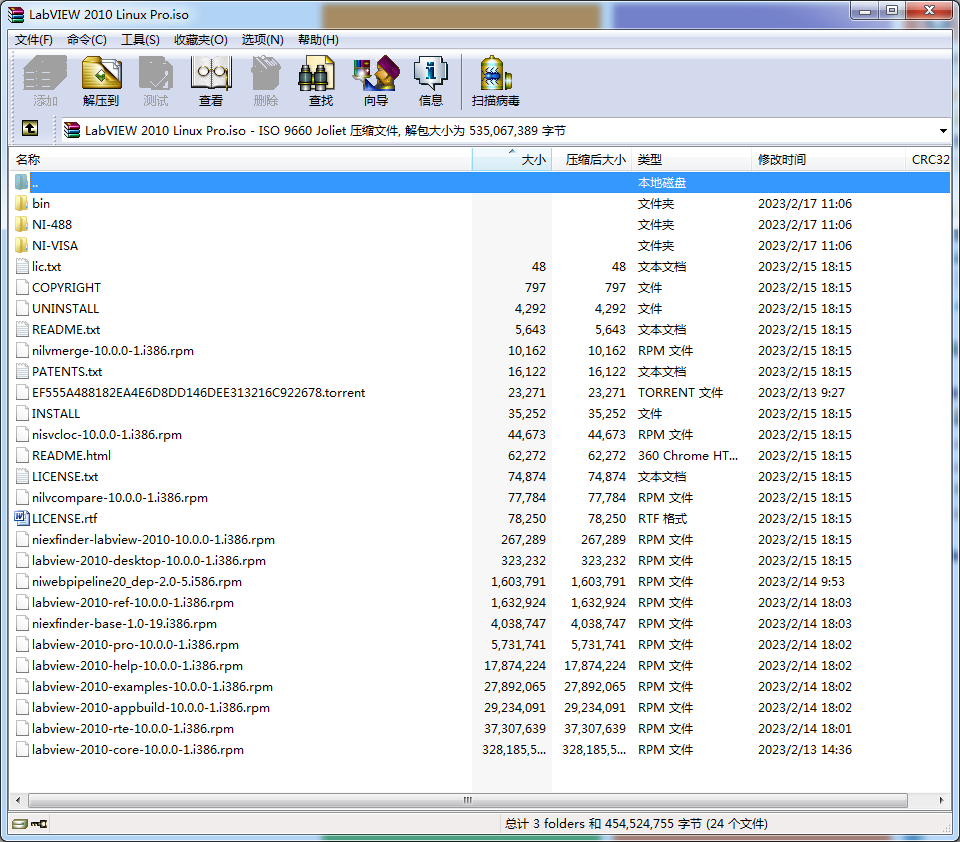Select the LICENSE.txt file name
Screen dimensions: 960x842
click(x=65, y=476)
